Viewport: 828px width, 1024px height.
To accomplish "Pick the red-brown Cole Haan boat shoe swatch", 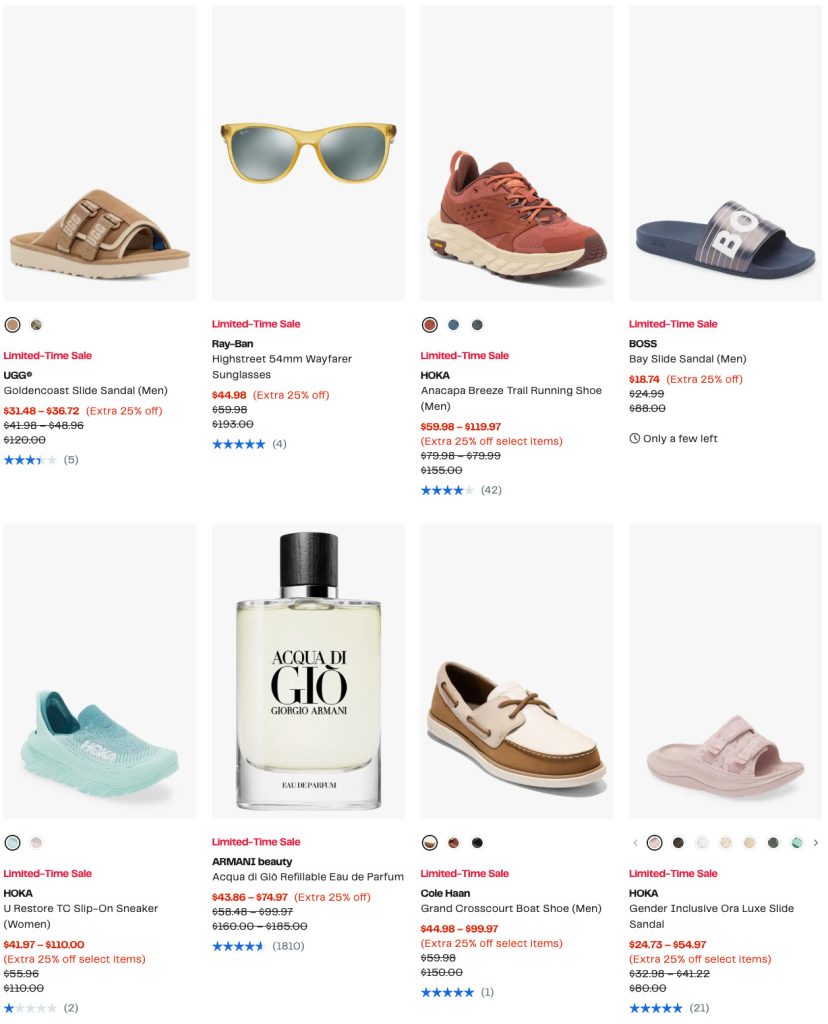I will (x=453, y=843).
